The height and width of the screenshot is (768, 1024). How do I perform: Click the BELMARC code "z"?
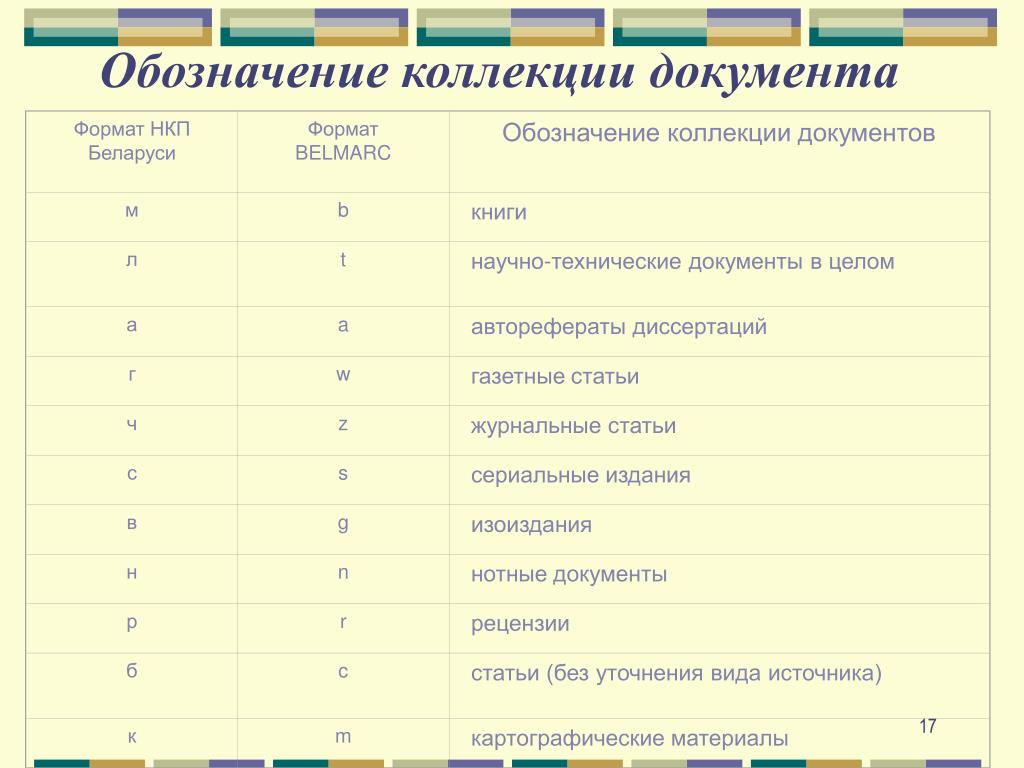coord(343,424)
